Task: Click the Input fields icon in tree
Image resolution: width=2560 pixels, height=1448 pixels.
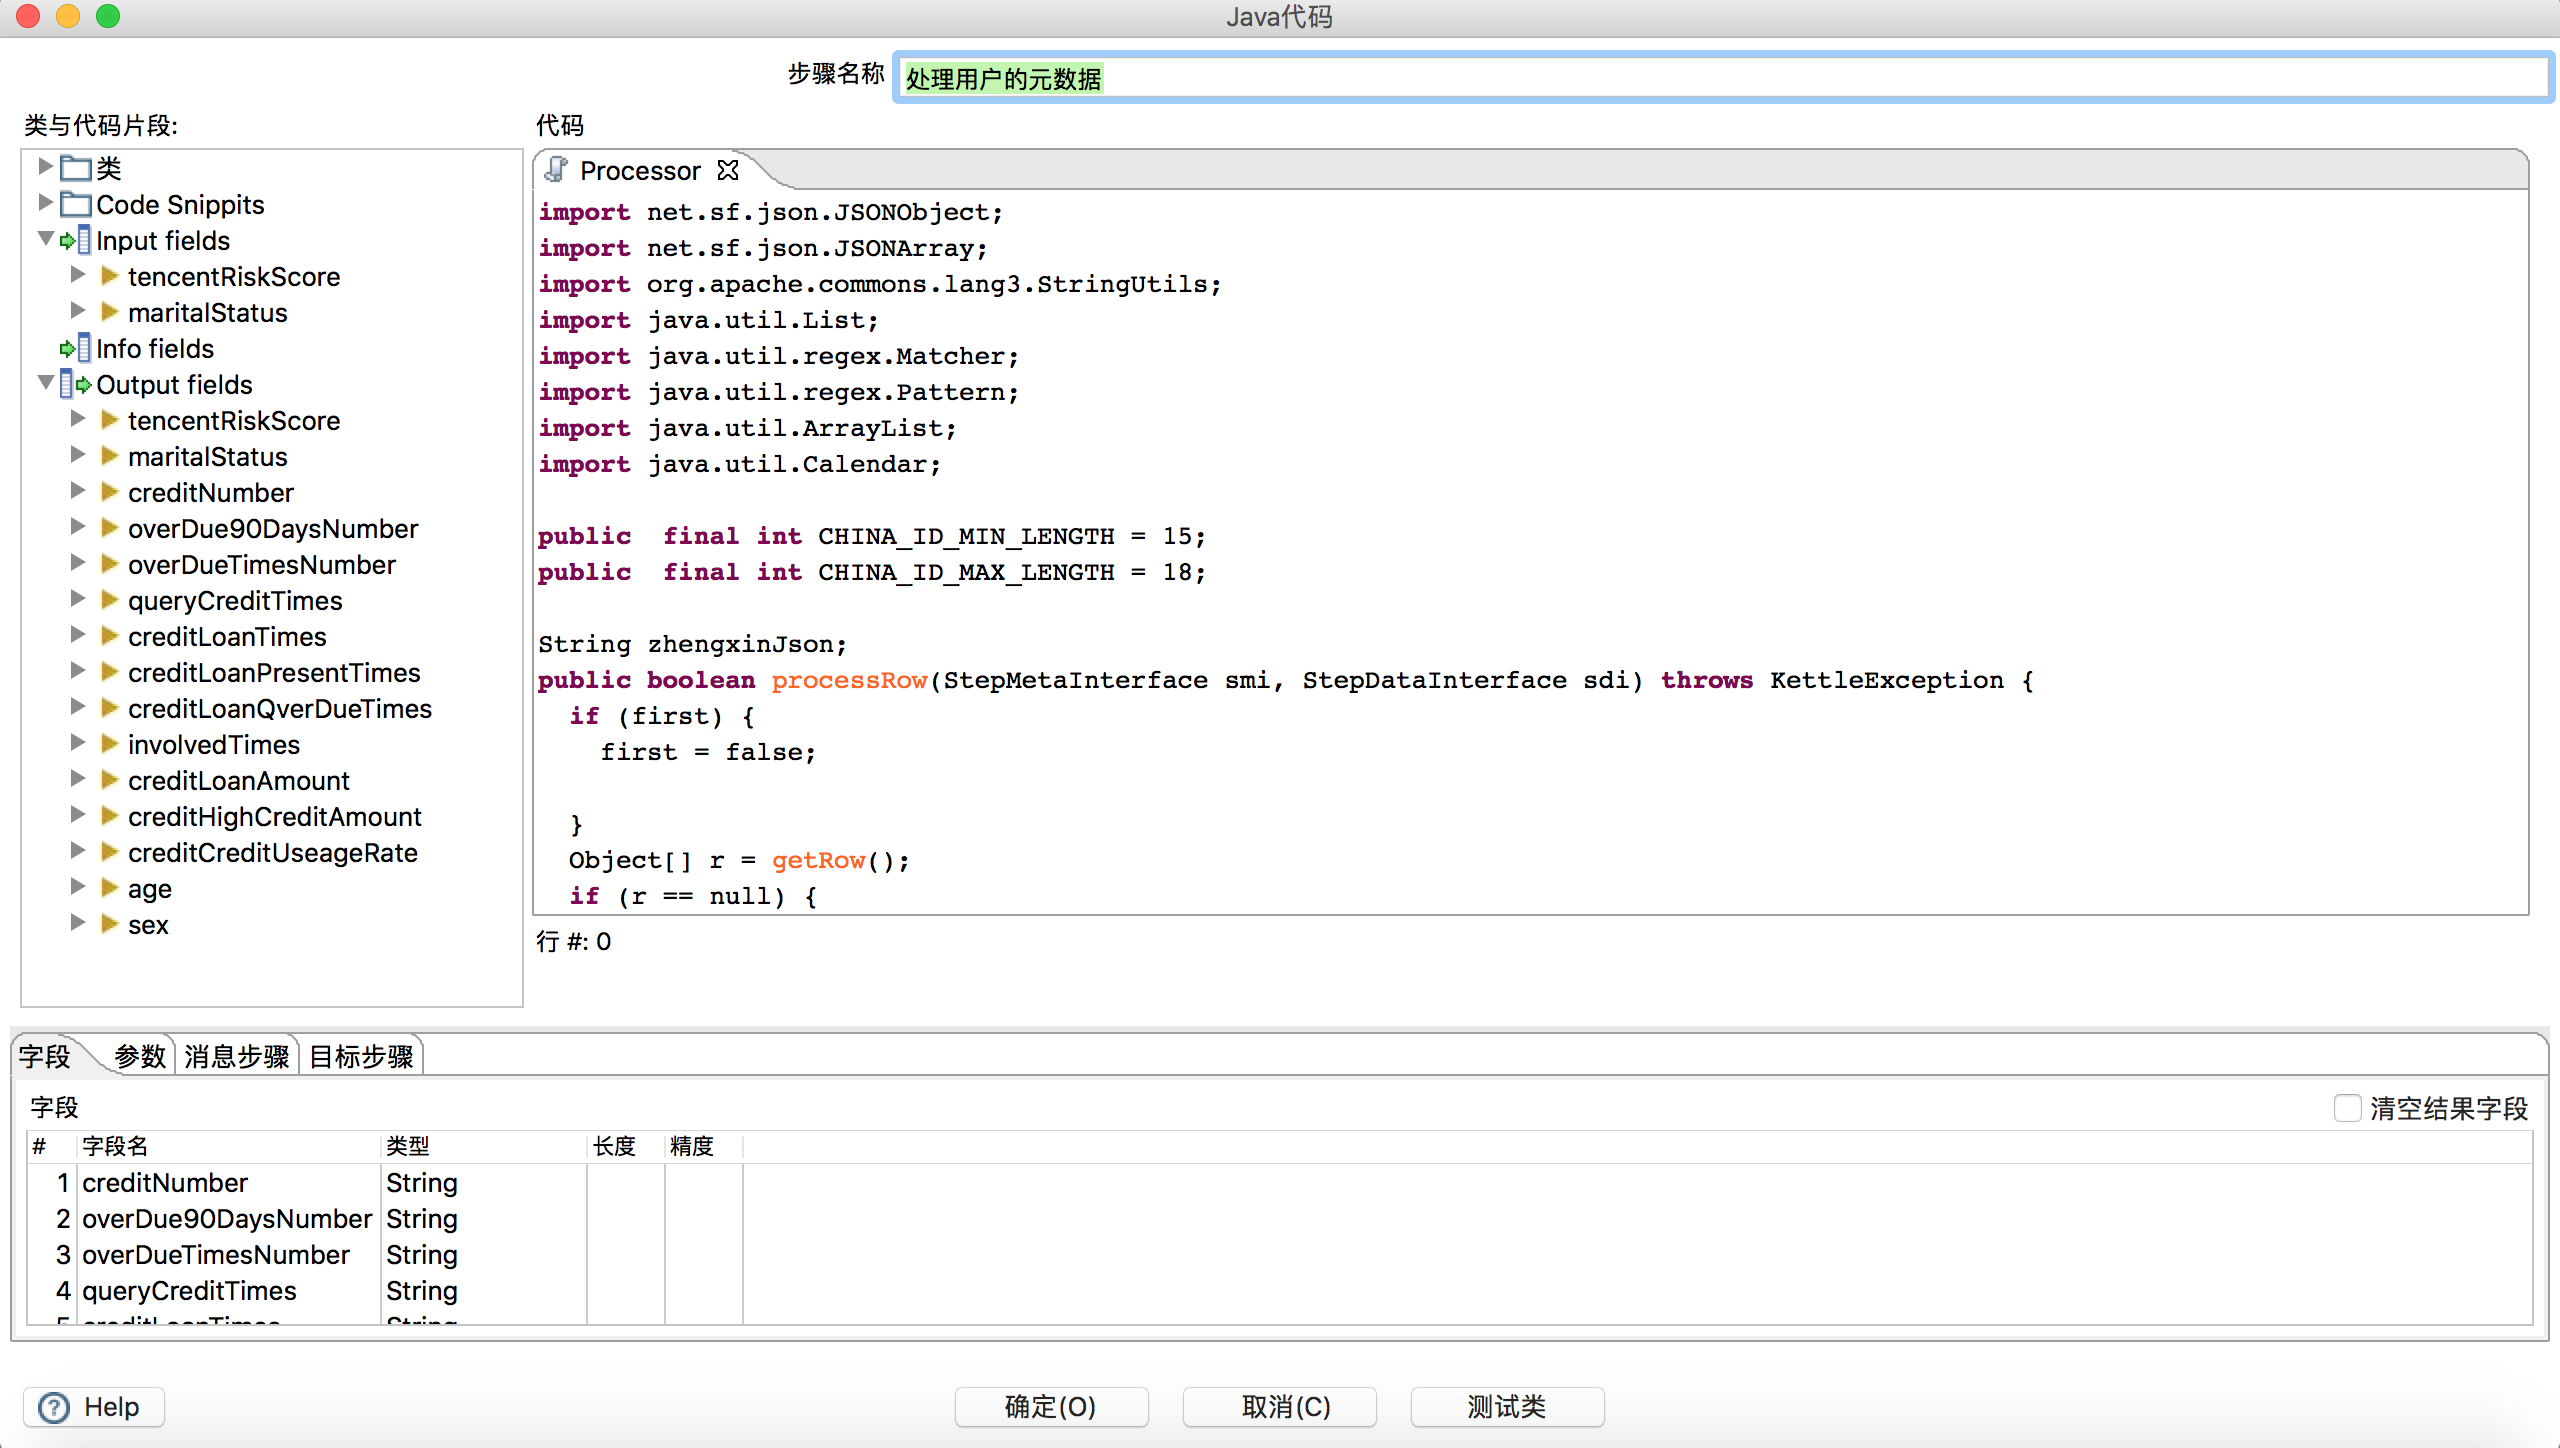Action: pyautogui.click(x=76, y=241)
